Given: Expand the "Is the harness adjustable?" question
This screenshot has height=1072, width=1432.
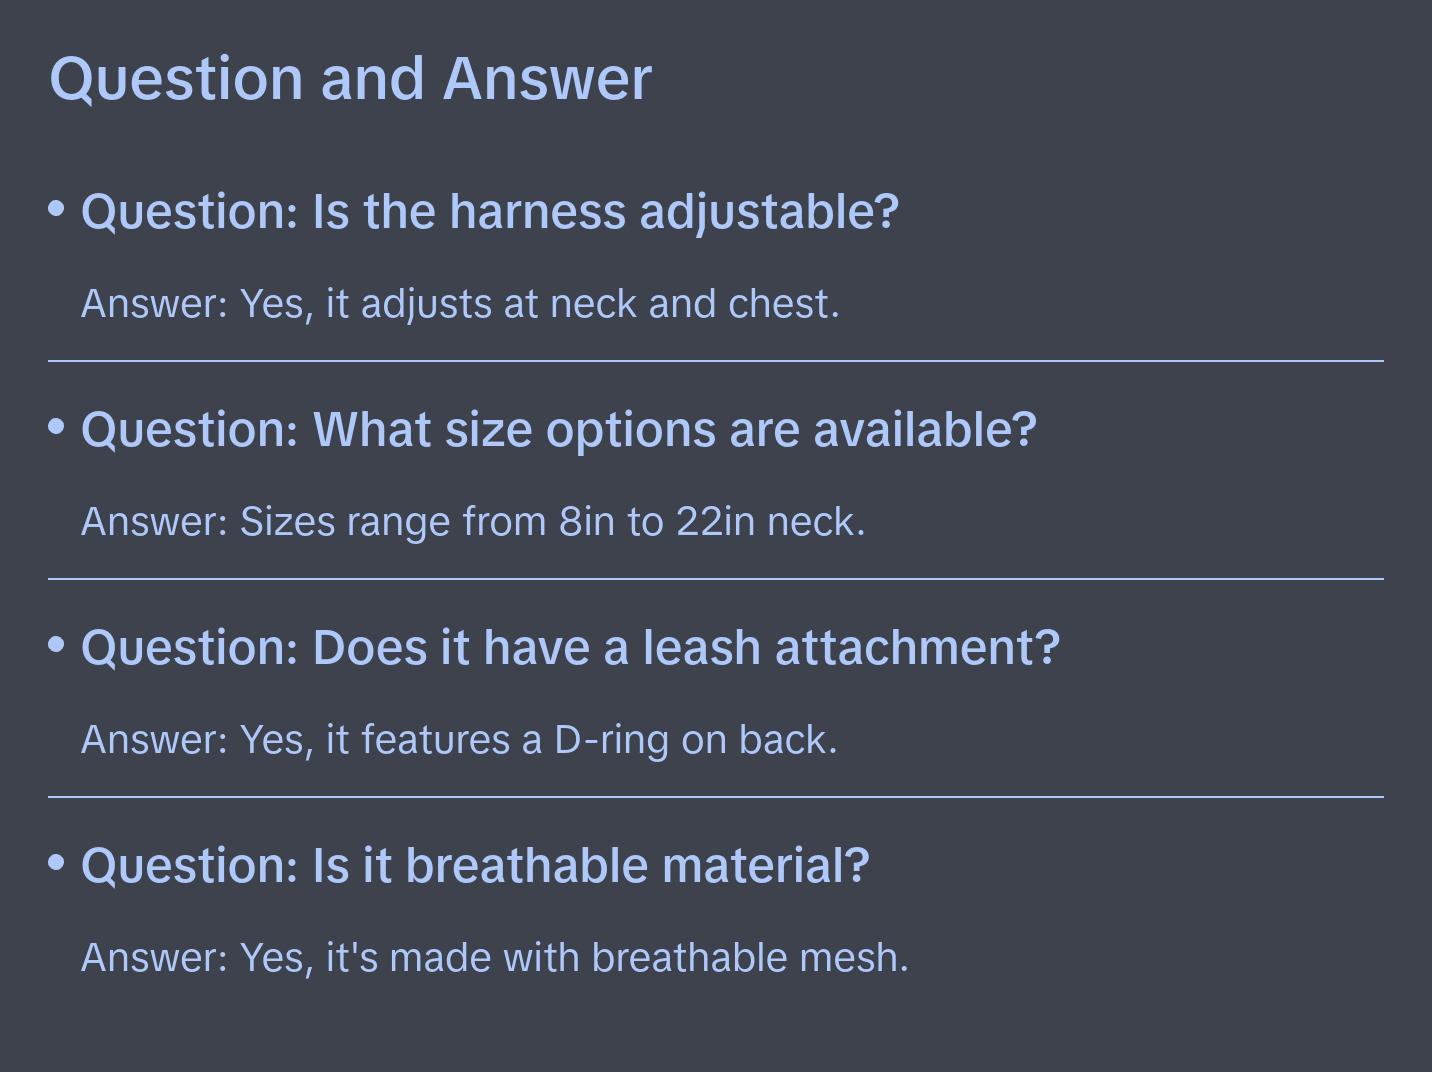Looking at the screenshot, I should pos(490,212).
